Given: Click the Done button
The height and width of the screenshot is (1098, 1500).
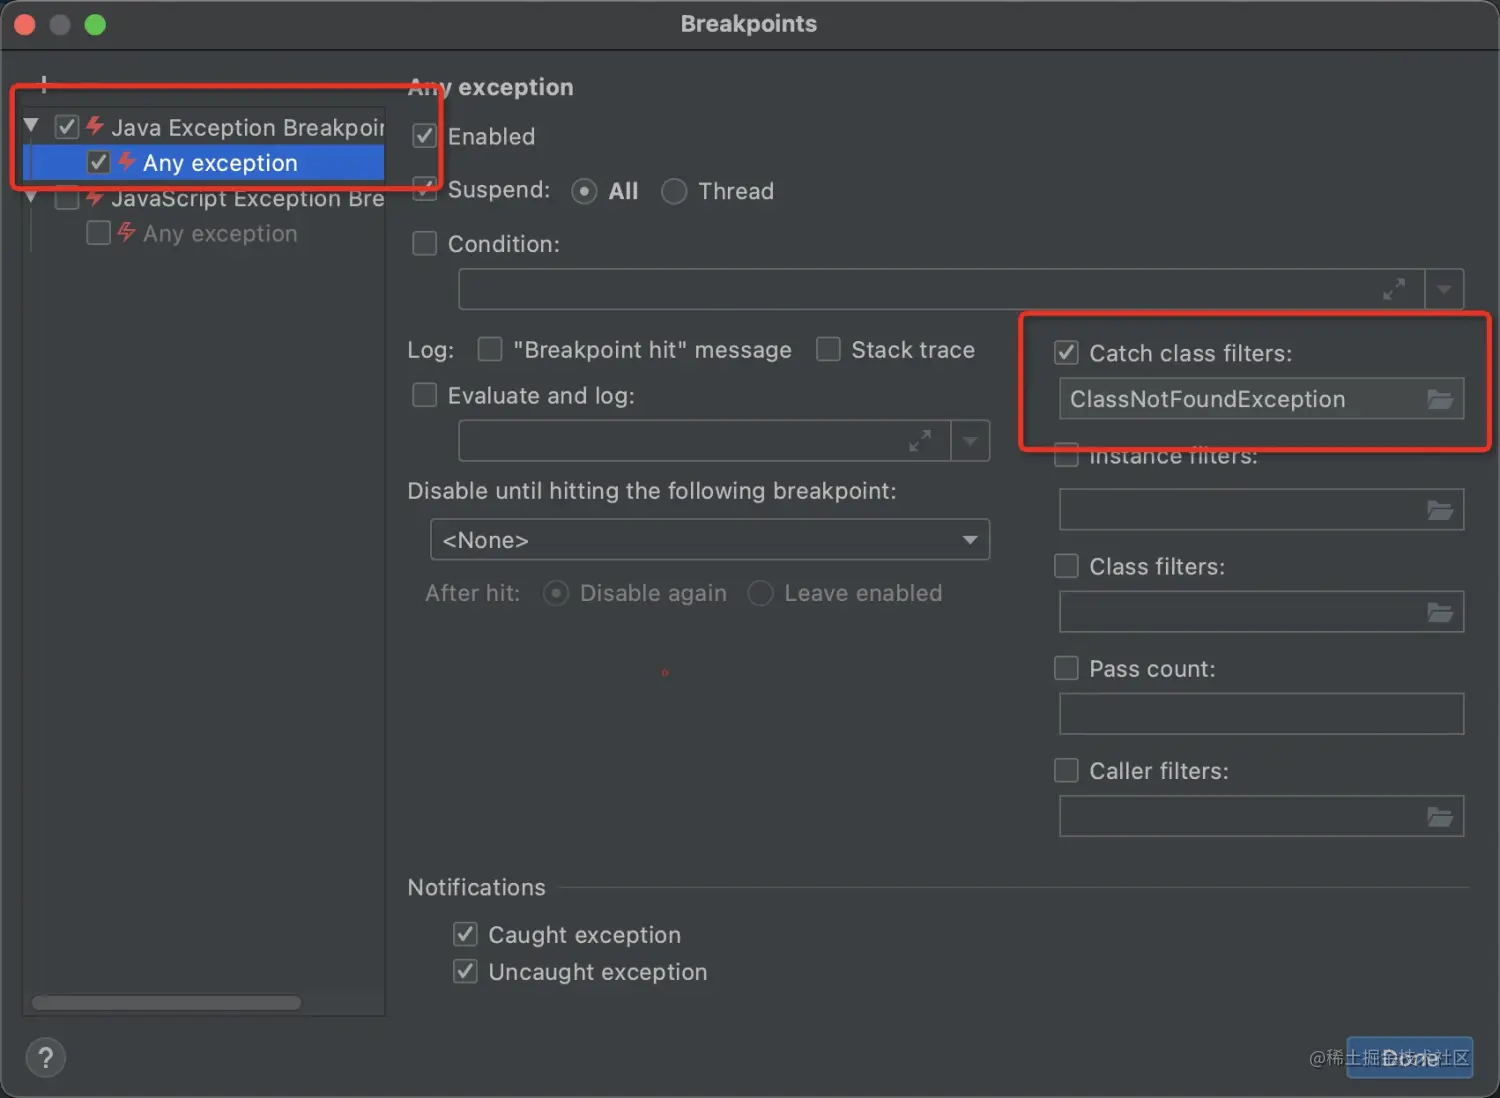Looking at the screenshot, I should (x=1409, y=1057).
